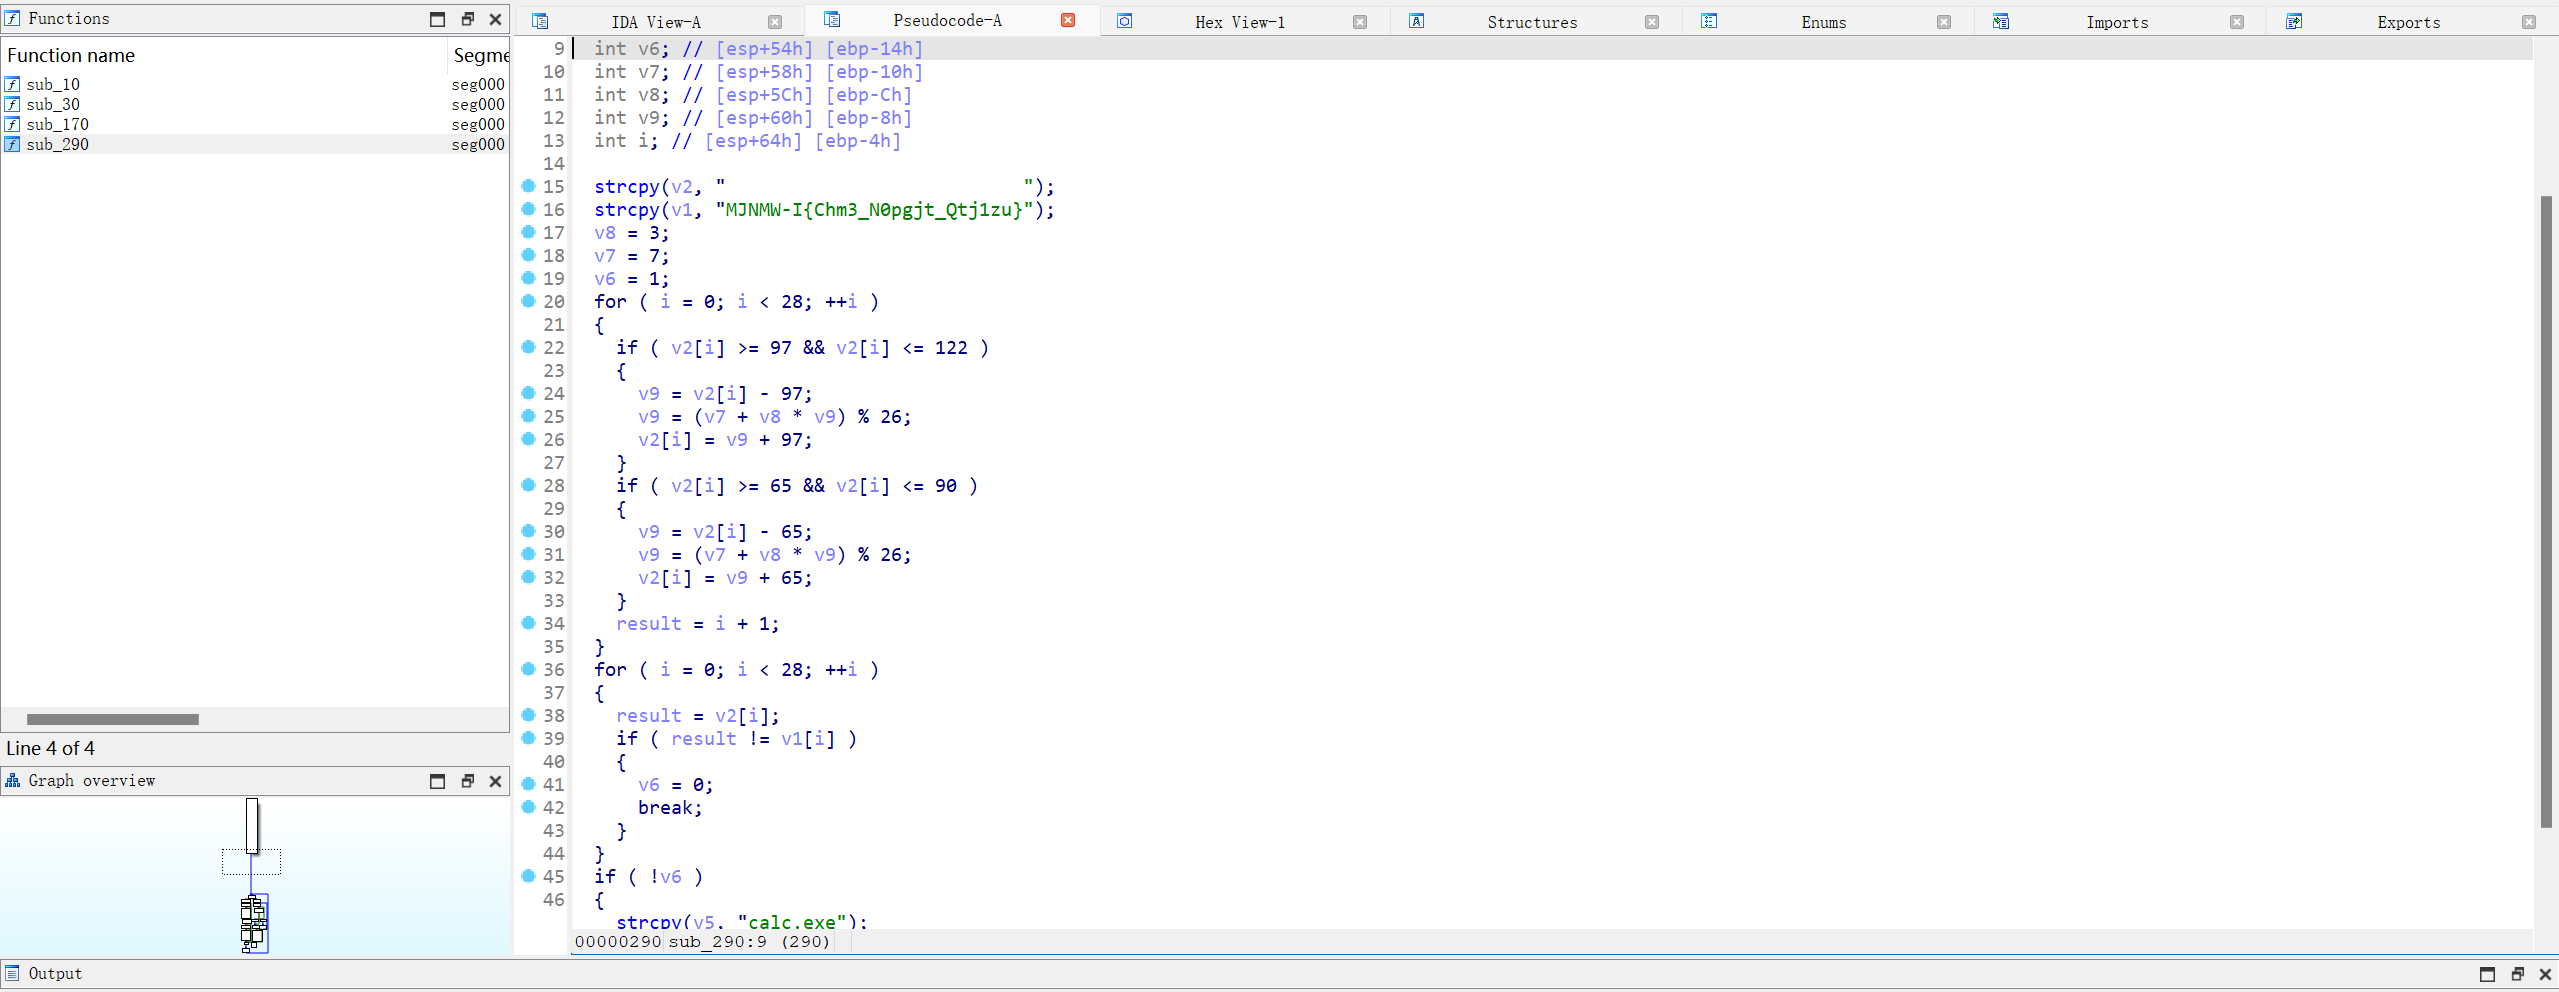Click the IDA View-A tab icon
Screen dimensions: 2559x992
(540, 21)
